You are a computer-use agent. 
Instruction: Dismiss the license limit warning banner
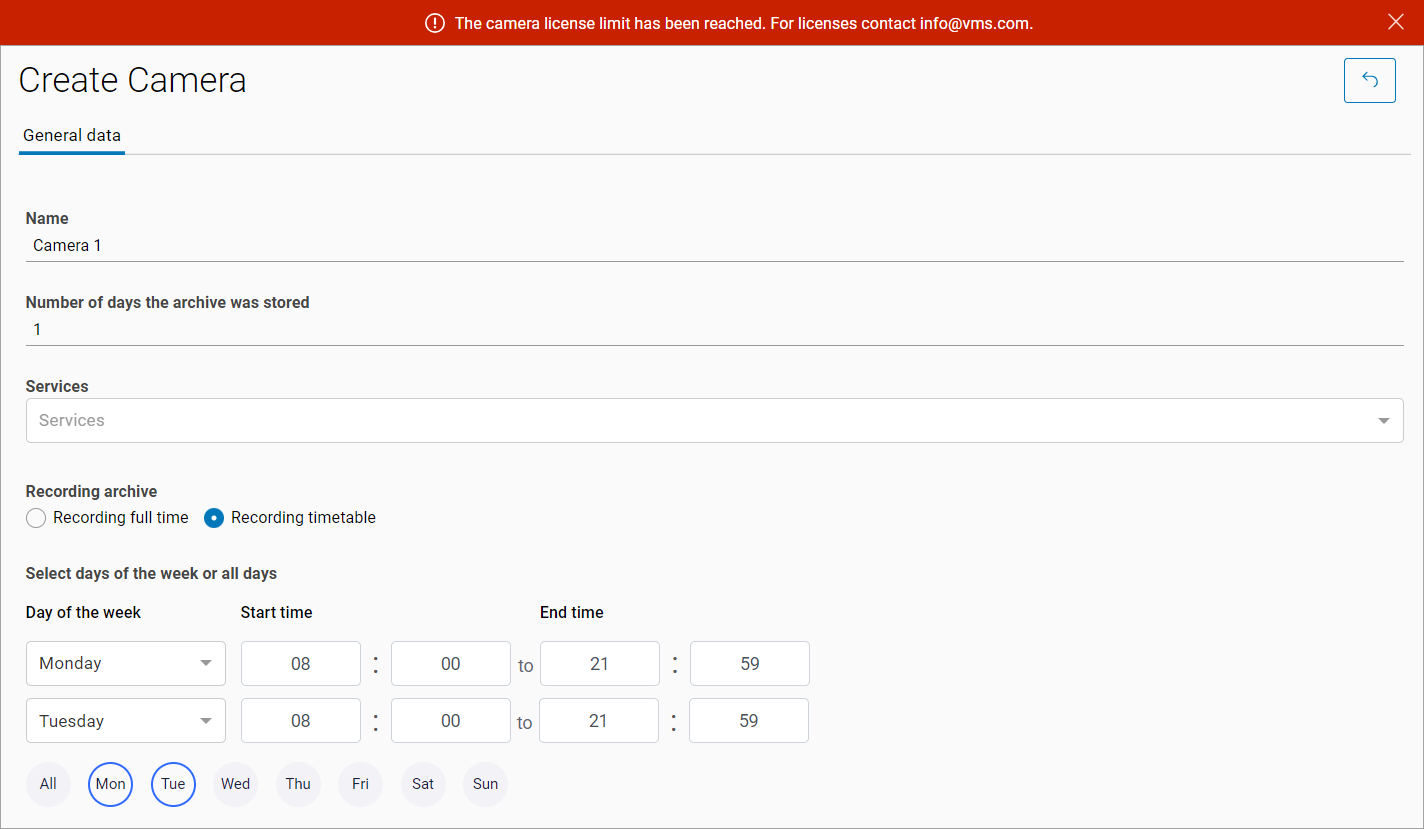click(x=1396, y=22)
